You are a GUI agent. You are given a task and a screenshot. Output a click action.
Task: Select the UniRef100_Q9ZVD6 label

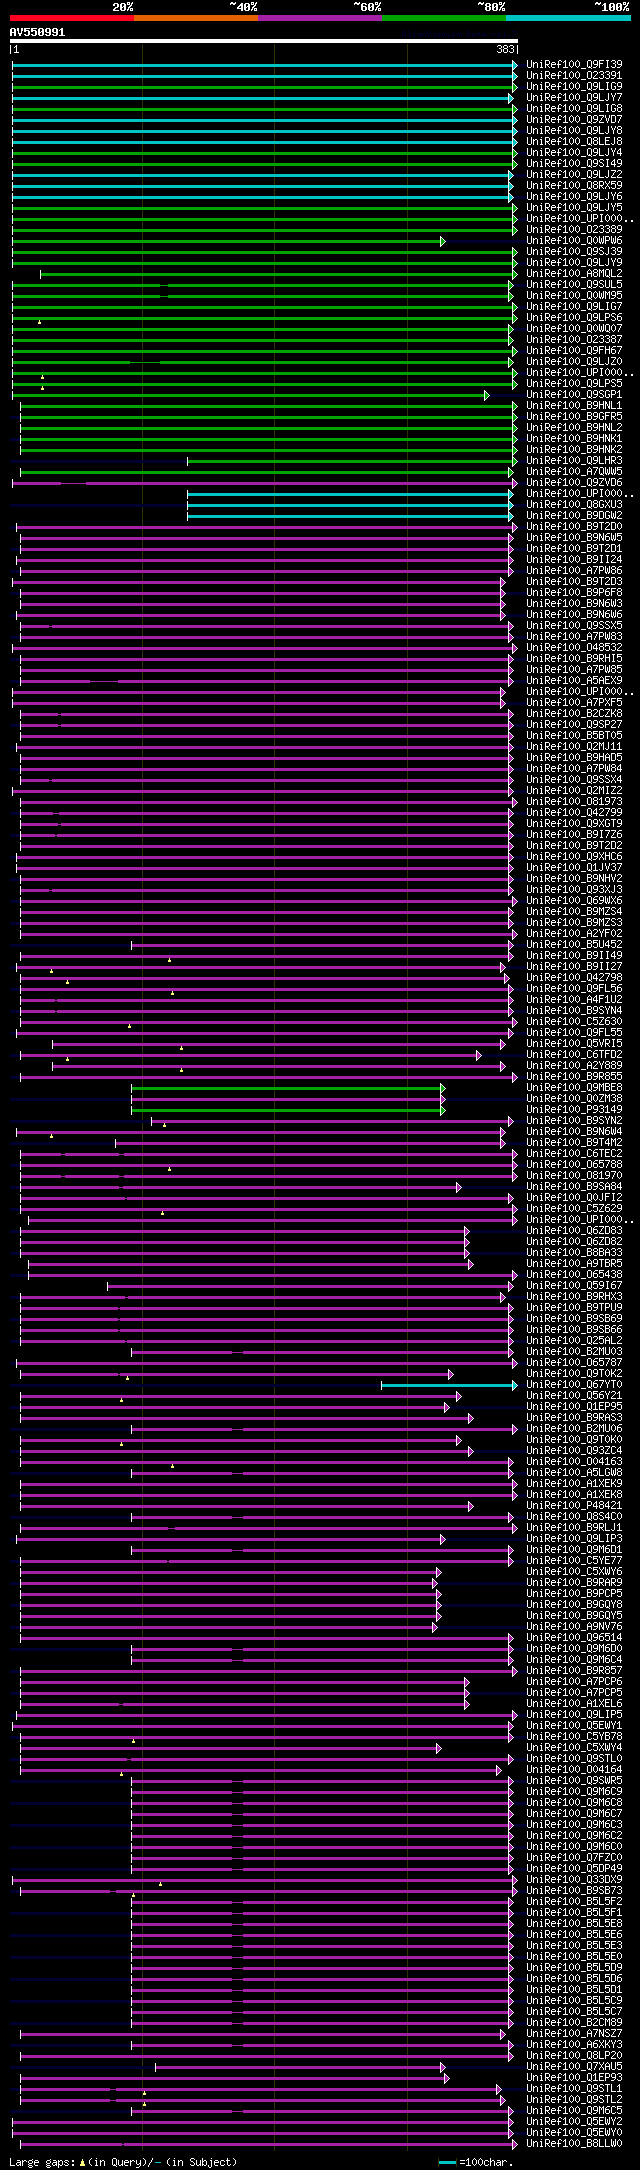point(574,483)
